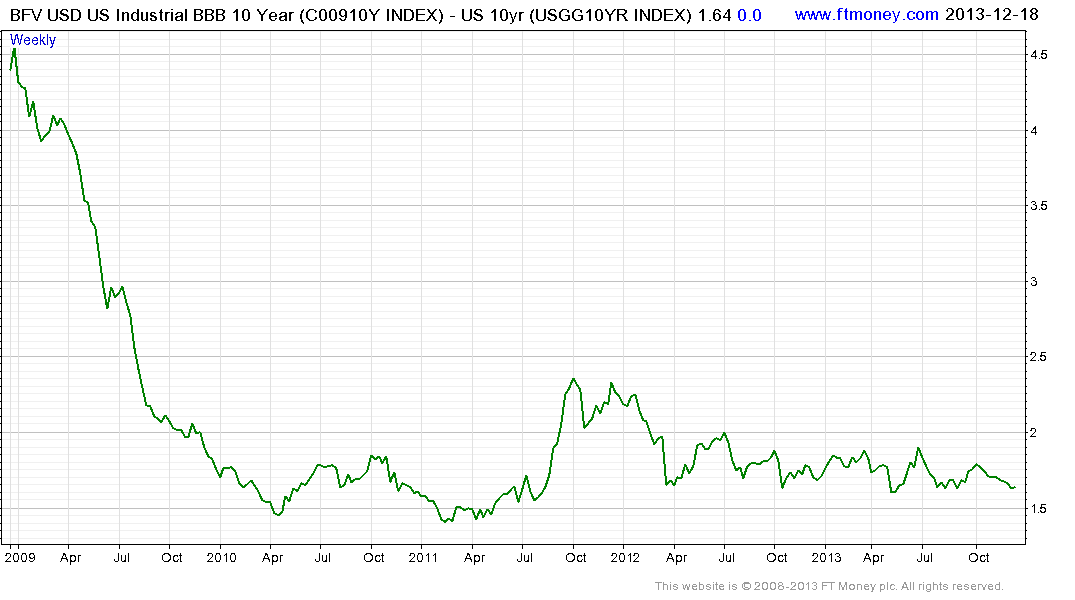
Task: Click the Apr label following 2009
Action: (71, 557)
